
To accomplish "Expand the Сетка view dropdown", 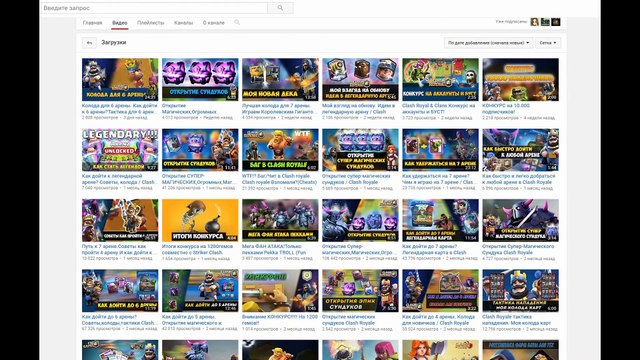I will (x=548, y=43).
